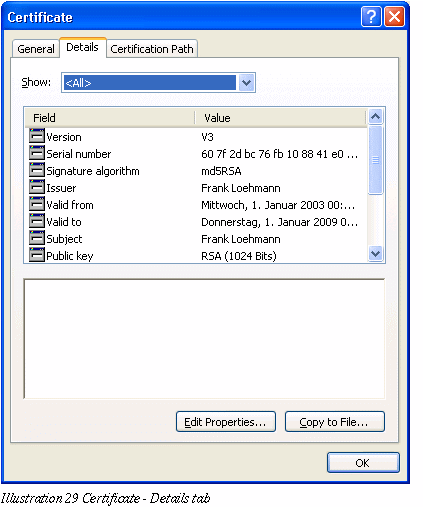Select the Valid to row label

click(64, 222)
